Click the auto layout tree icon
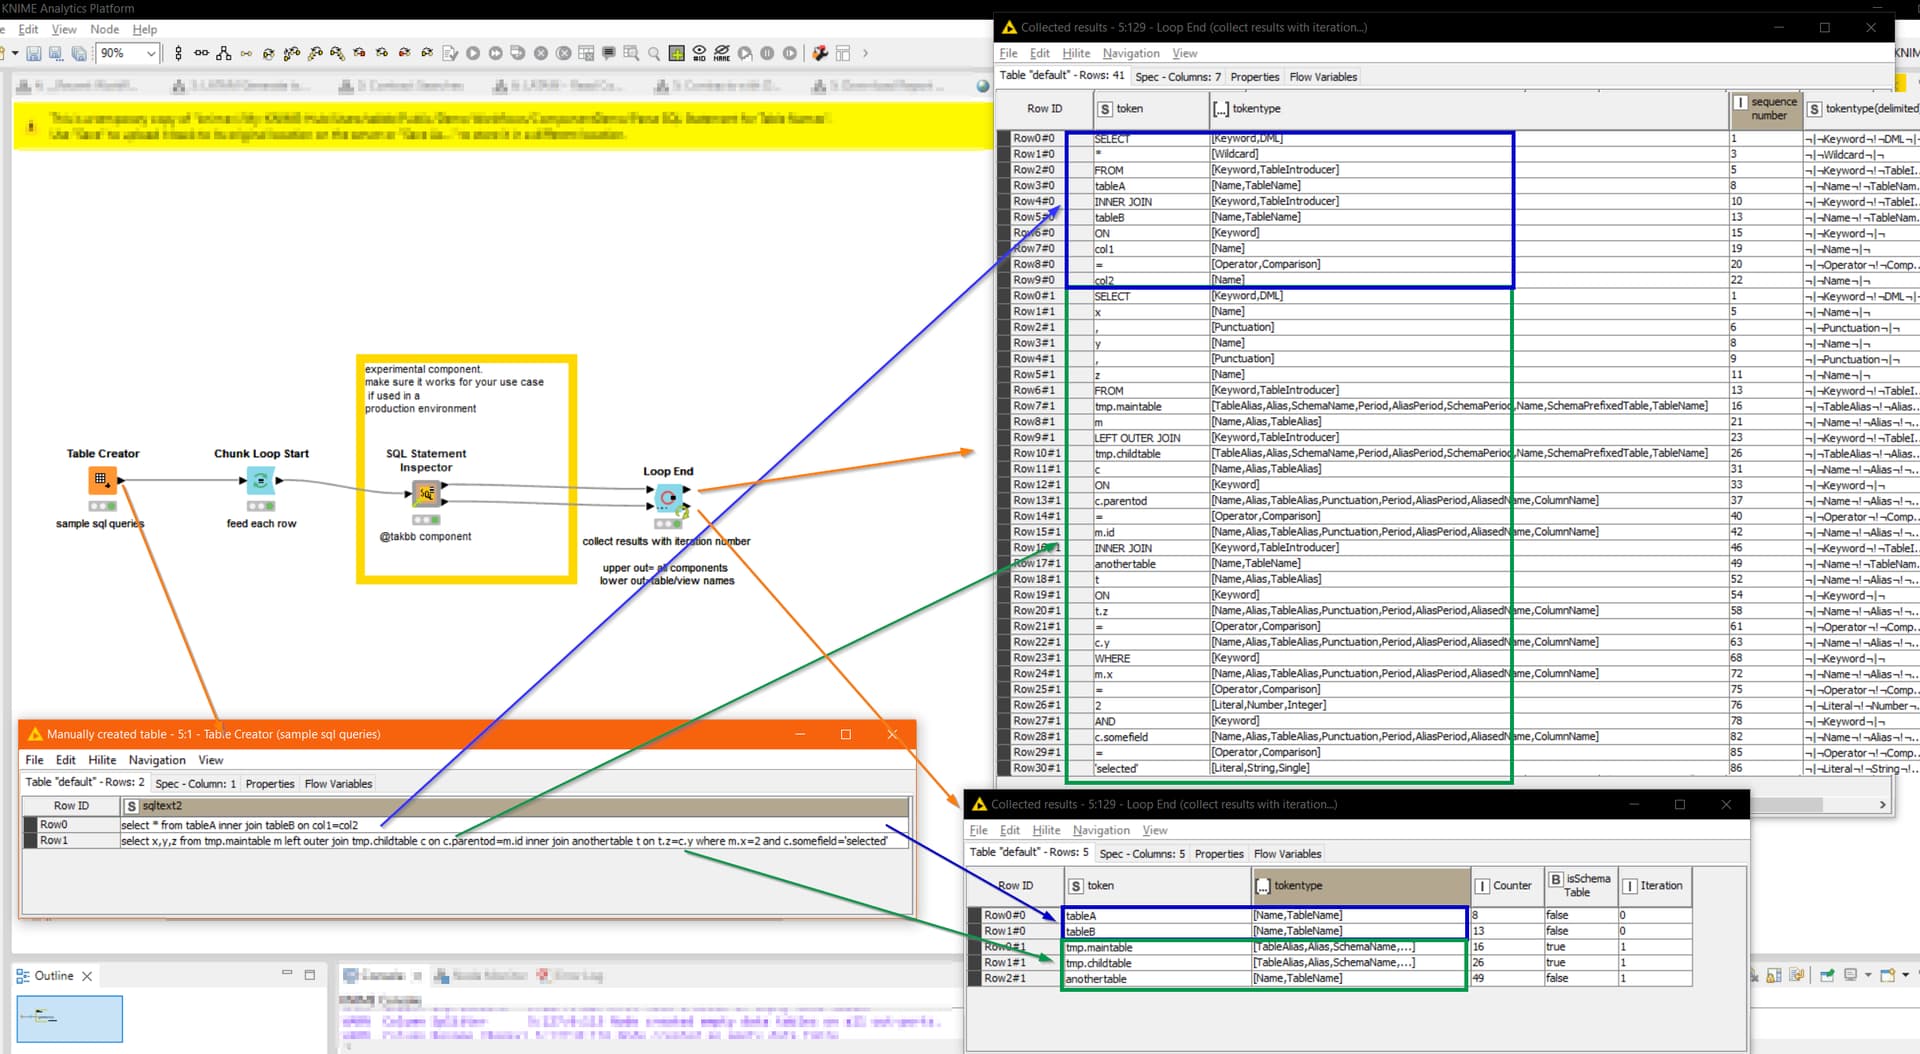This screenshot has height=1054, width=1920. click(224, 53)
